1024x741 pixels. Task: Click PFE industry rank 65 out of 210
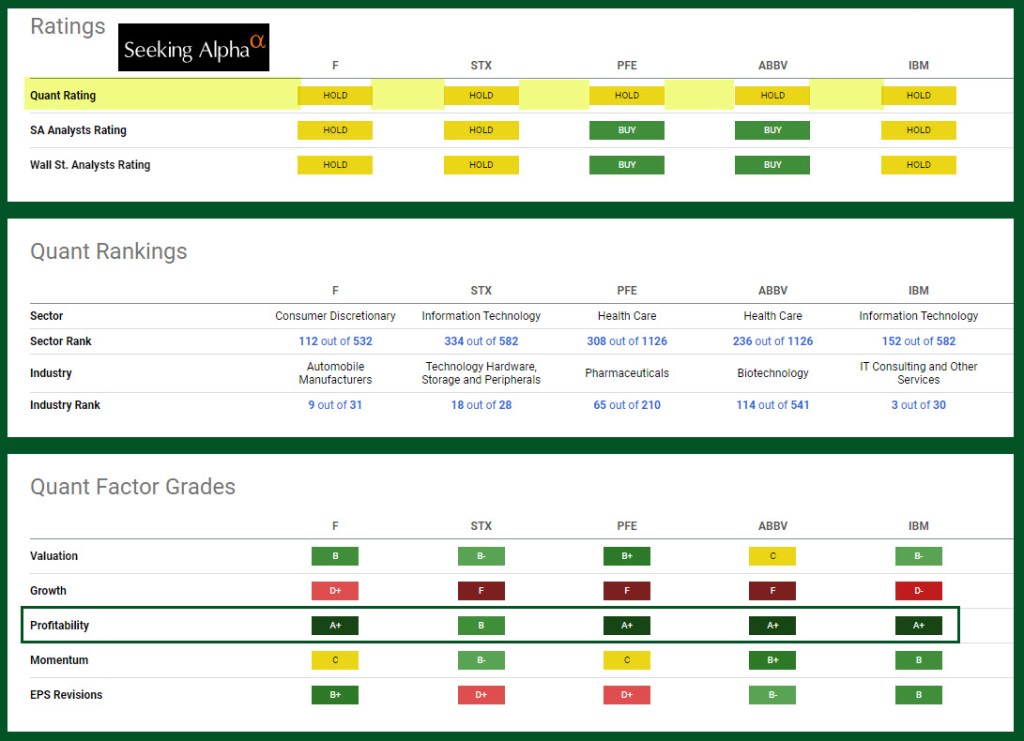click(627, 405)
